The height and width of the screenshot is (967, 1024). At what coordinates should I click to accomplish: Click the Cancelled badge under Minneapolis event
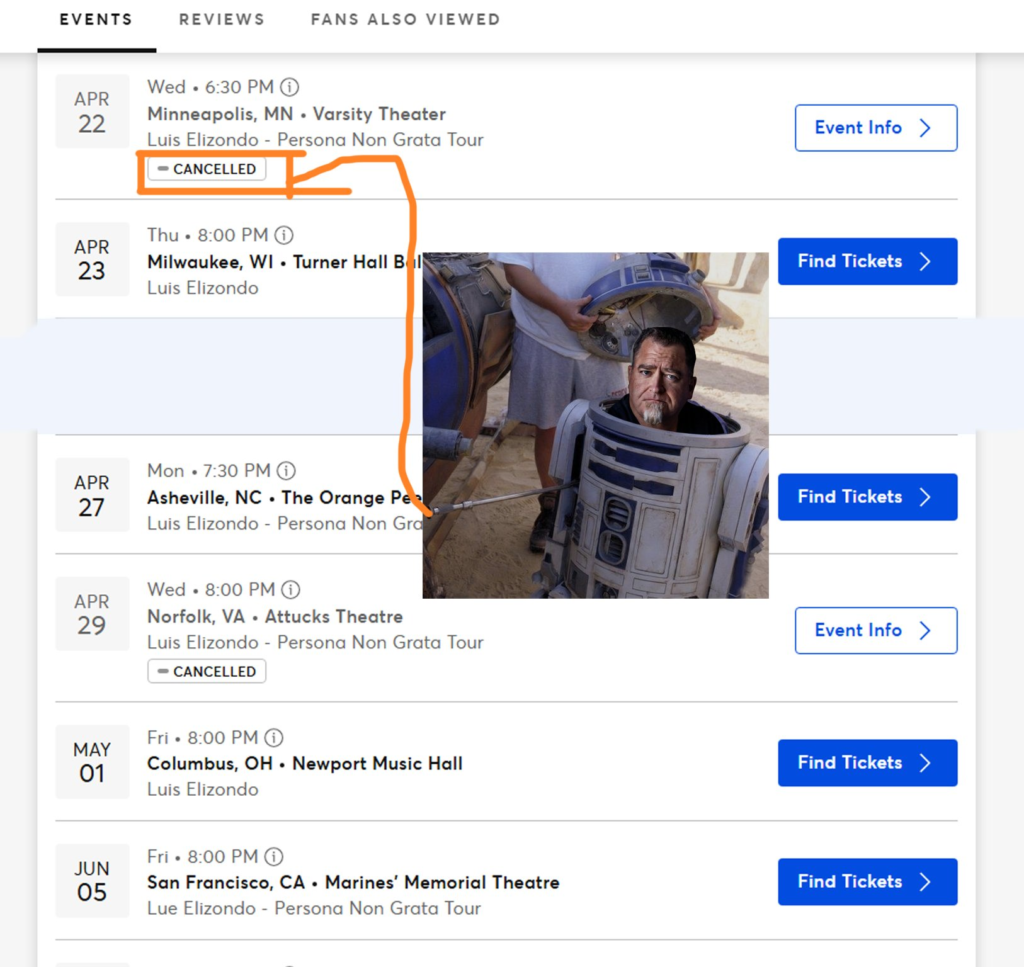[x=207, y=169]
